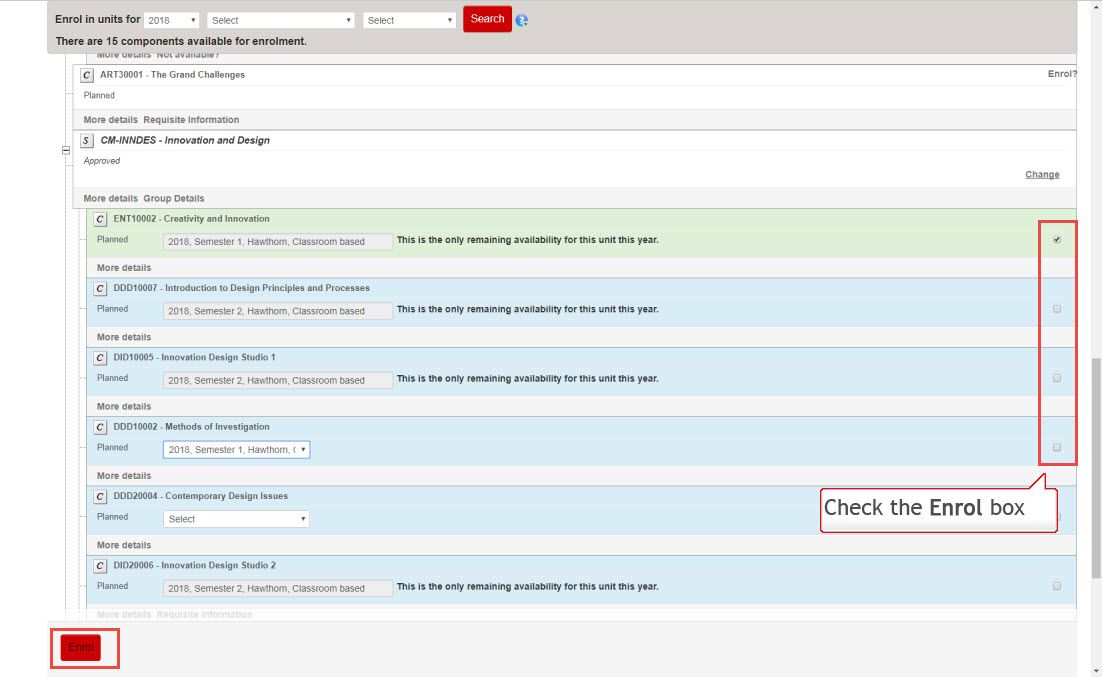Open Group Details for CM-INNDES
Image resolution: width=1102 pixels, height=677 pixels.
point(173,198)
